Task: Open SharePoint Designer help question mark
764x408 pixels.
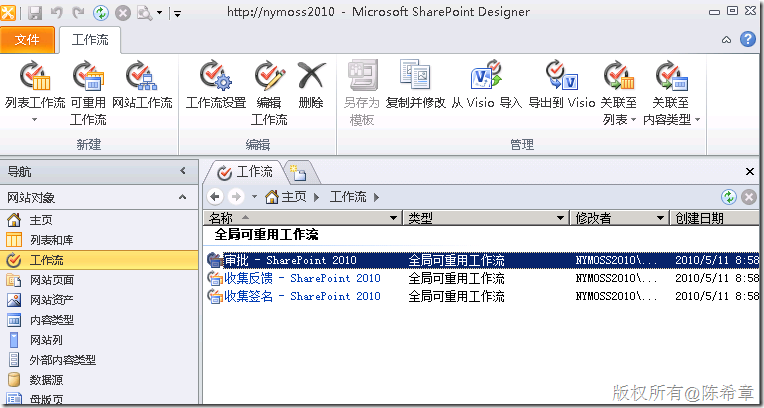Action: [748, 39]
